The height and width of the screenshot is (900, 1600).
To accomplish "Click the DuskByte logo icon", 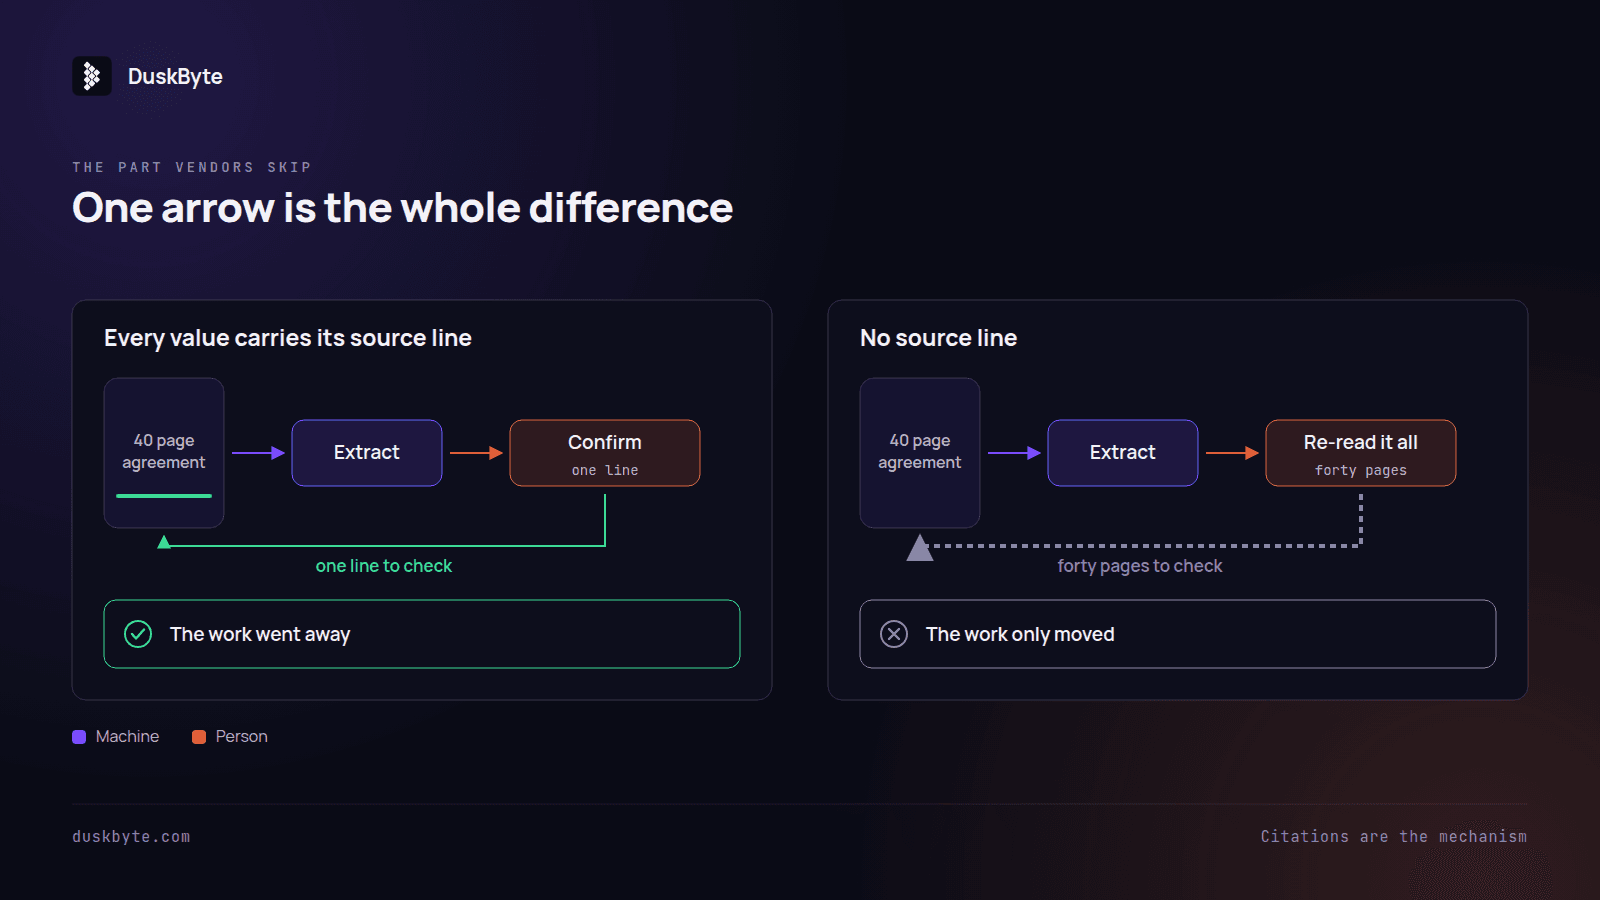I will (x=92, y=76).
